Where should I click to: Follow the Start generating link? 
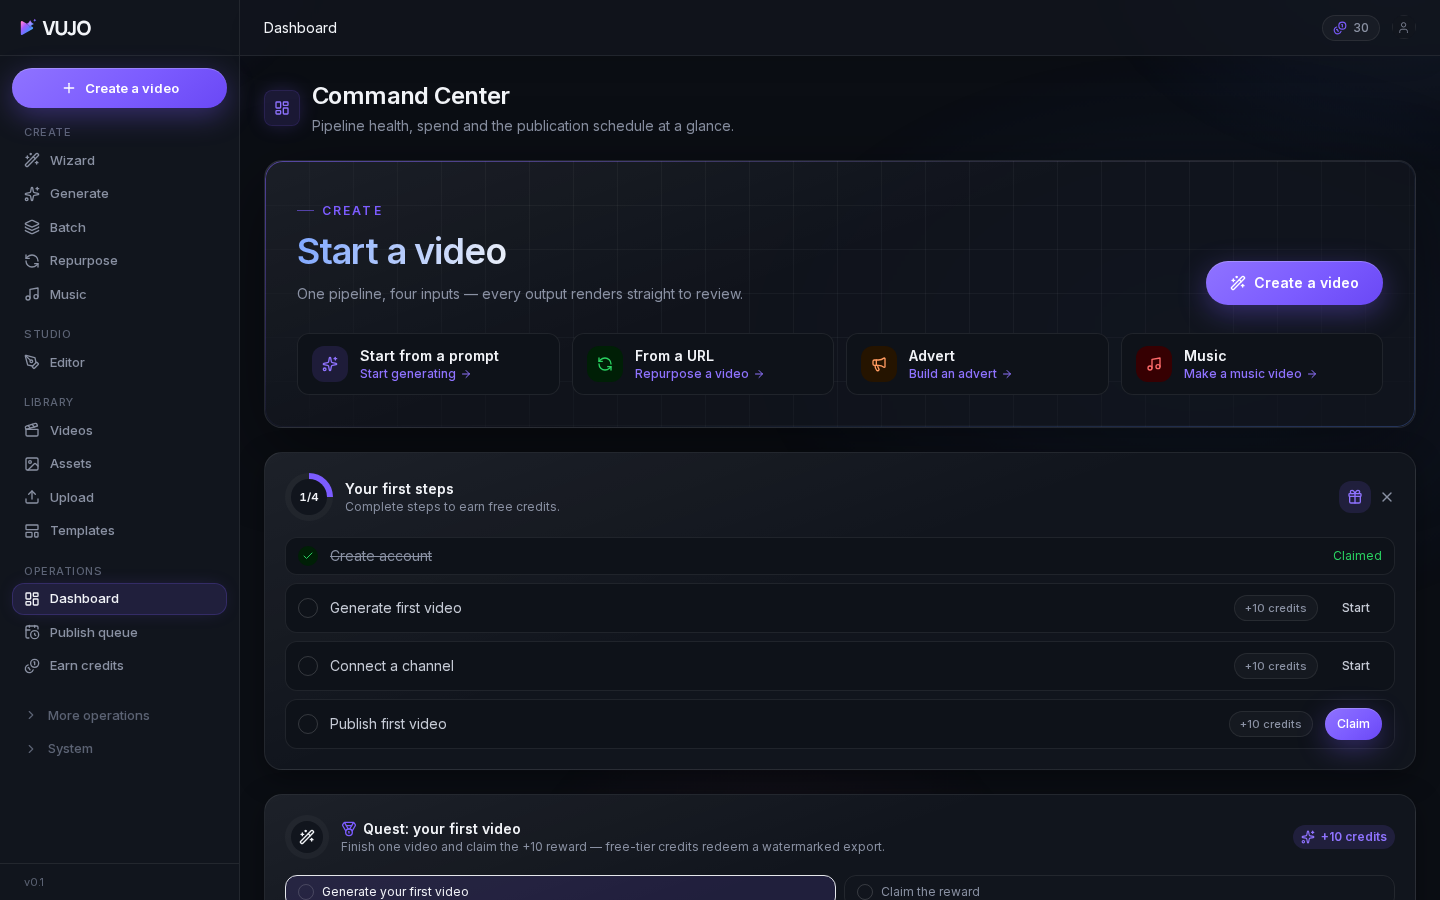click(415, 374)
